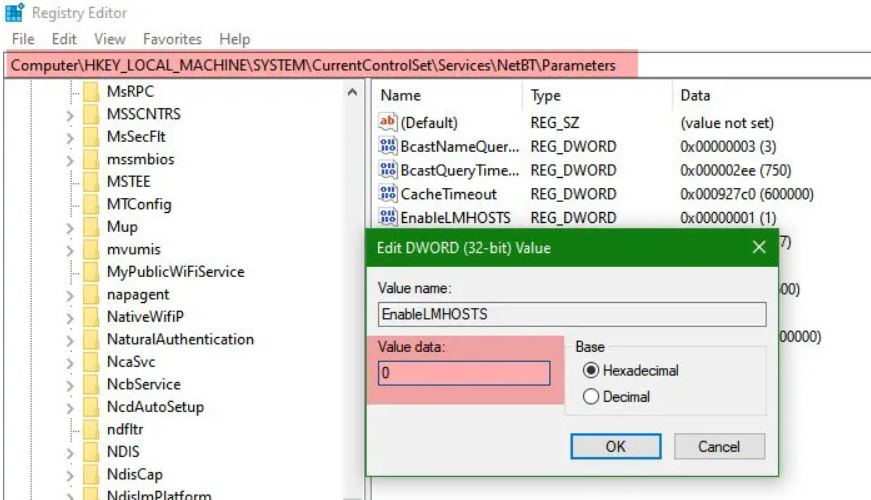Screen dimensions: 871x500
Task: Select the Decimal base option
Action: [591, 396]
